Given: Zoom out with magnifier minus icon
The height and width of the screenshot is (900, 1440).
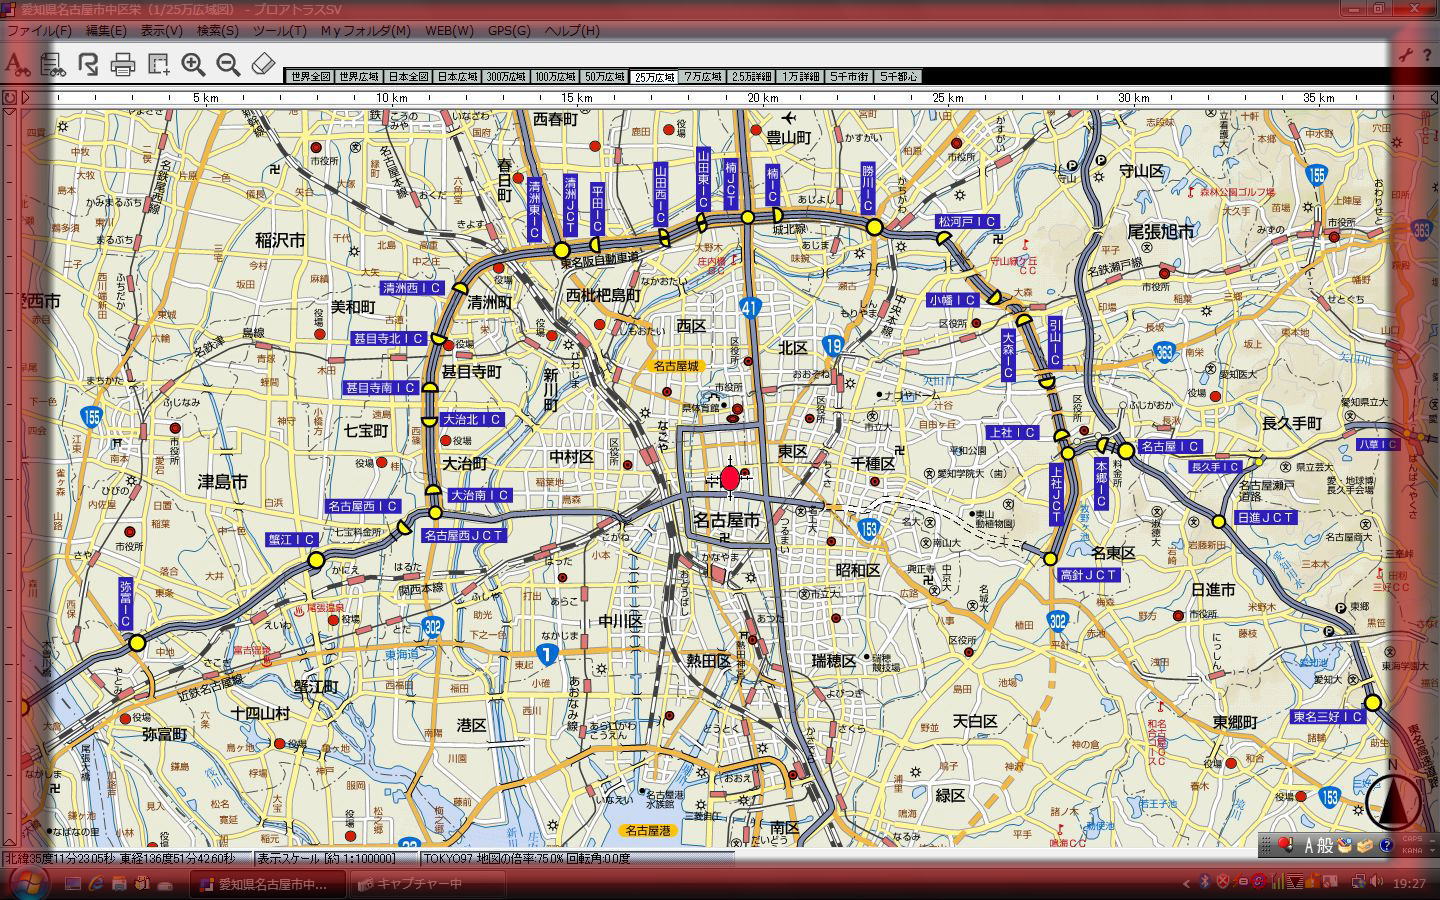Looking at the screenshot, I should tap(228, 65).
